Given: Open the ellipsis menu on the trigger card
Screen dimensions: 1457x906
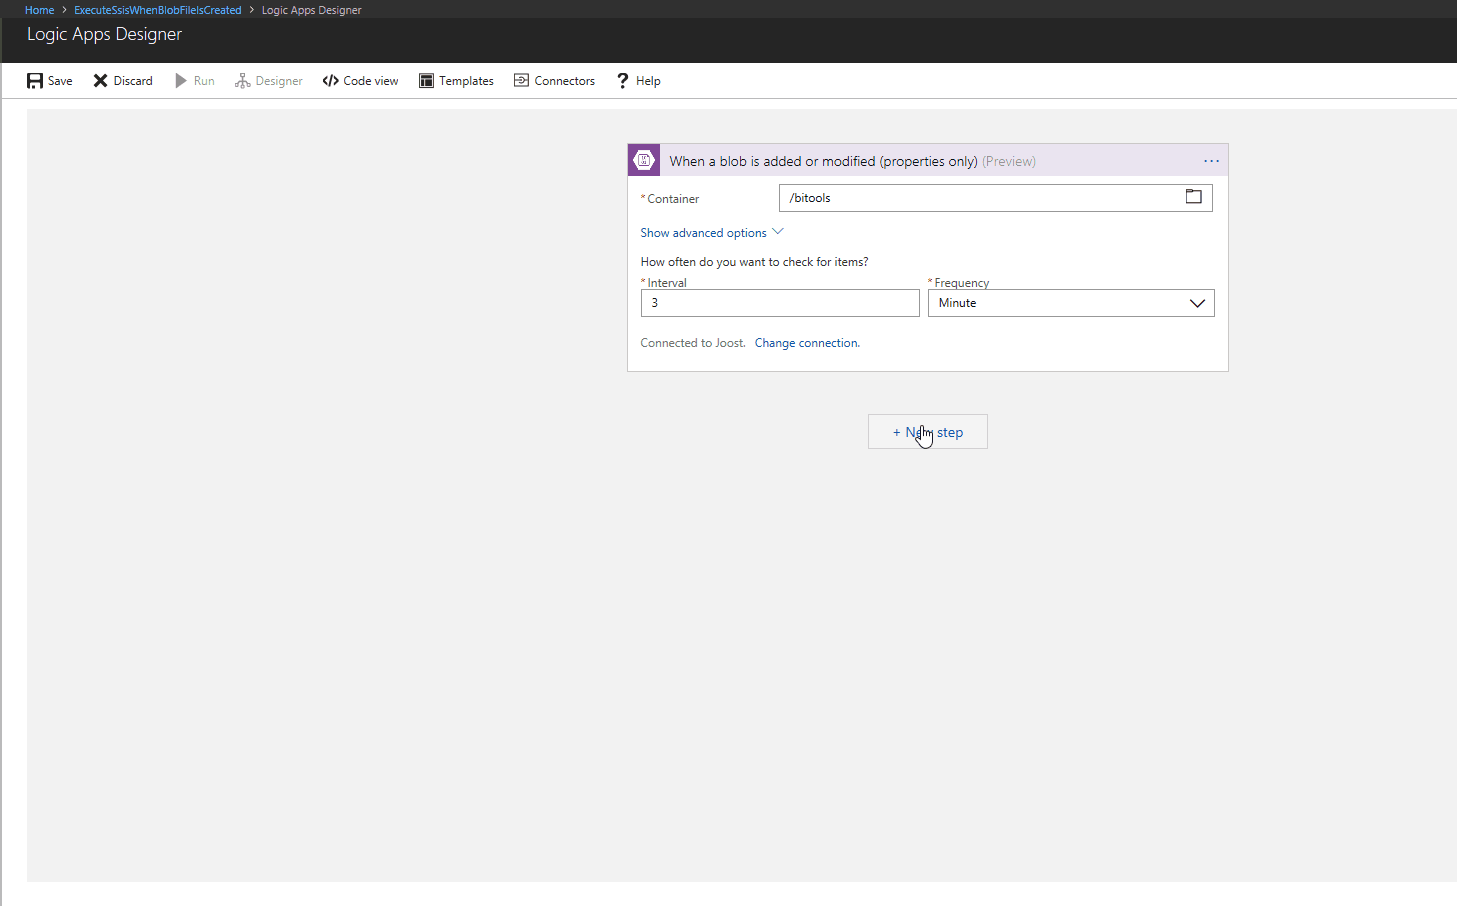Looking at the screenshot, I should pyautogui.click(x=1211, y=160).
